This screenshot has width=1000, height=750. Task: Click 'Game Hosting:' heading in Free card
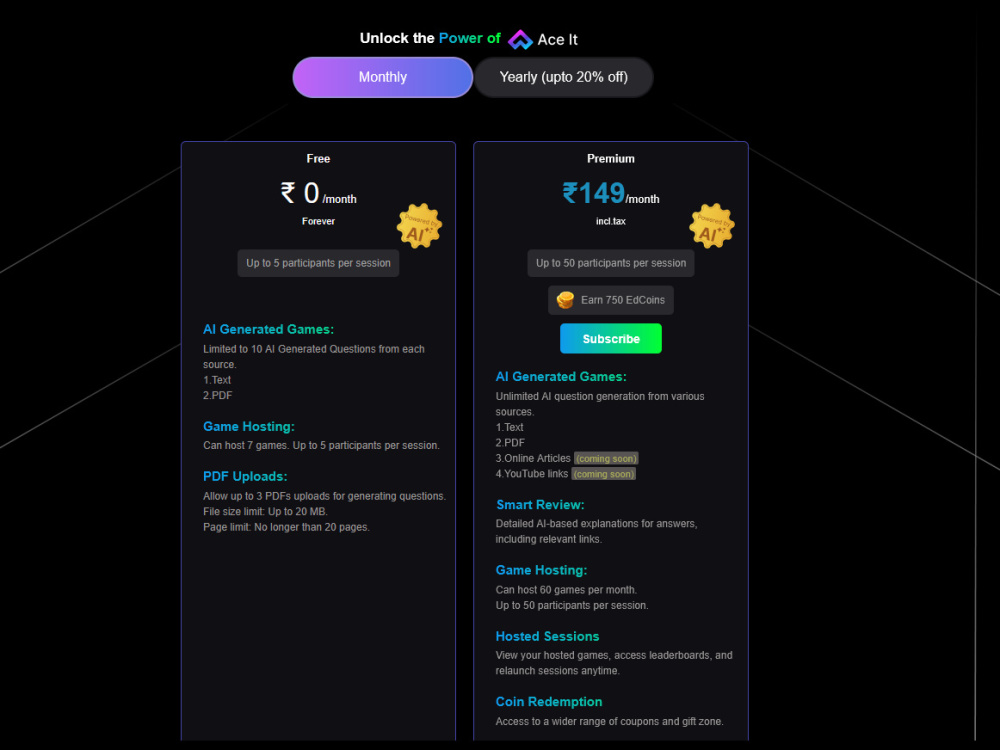point(249,426)
